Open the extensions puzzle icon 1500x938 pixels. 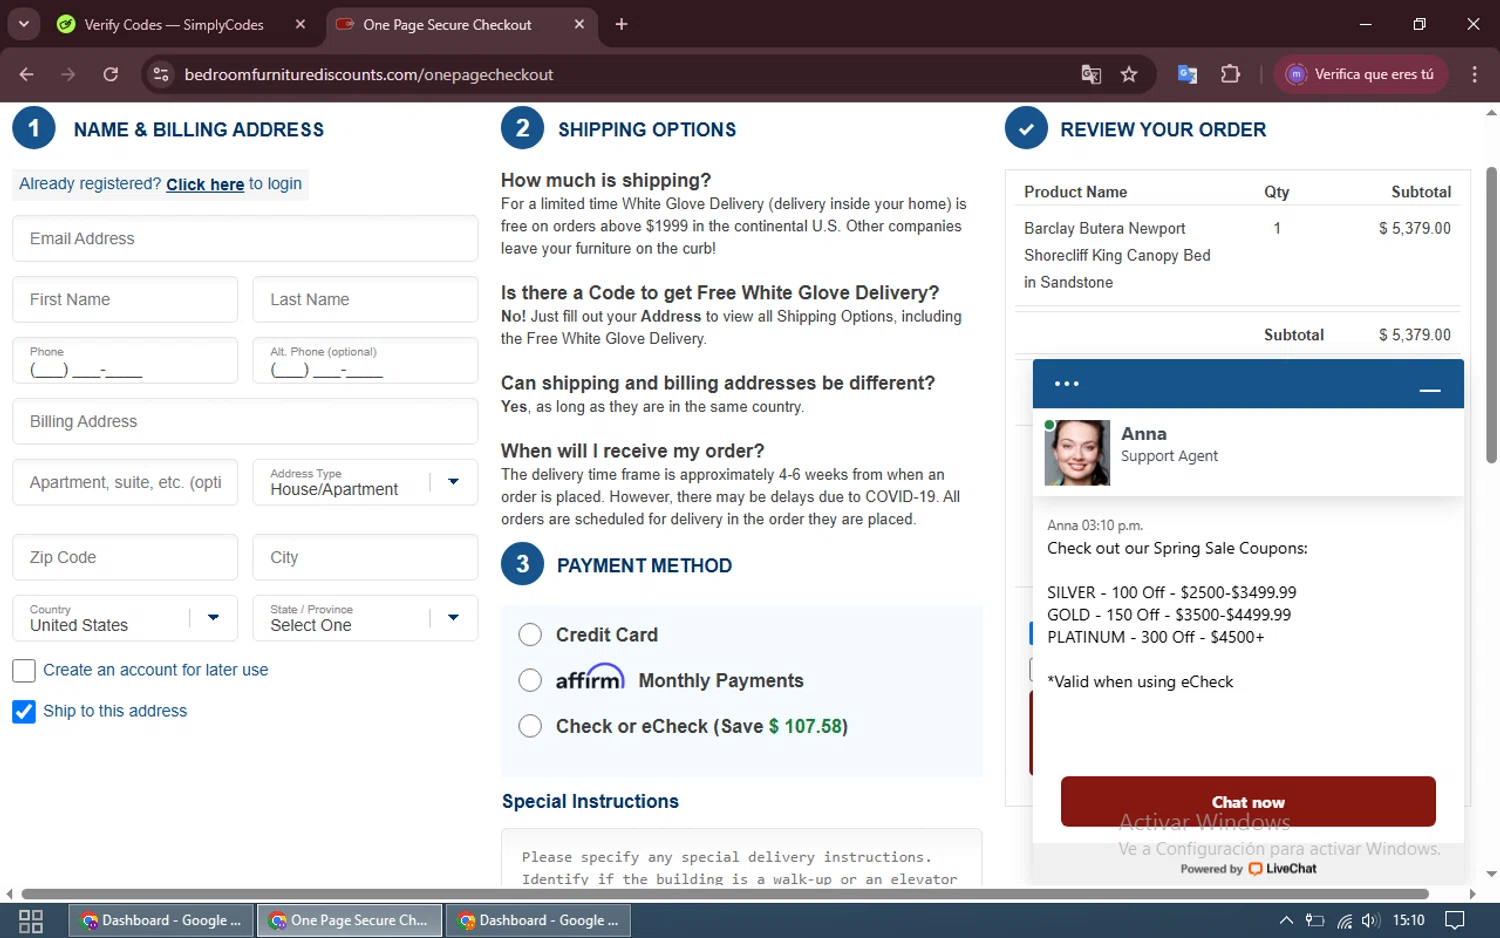pos(1230,74)
